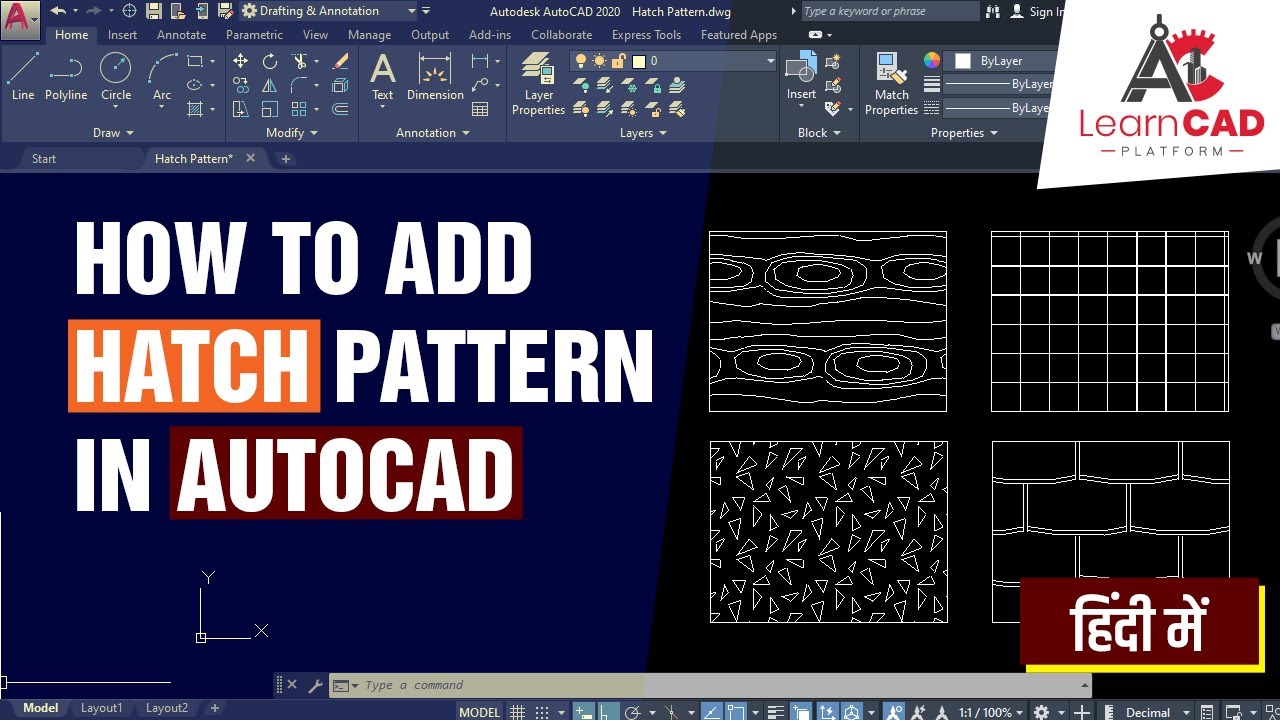Click the Scale tool icon
The width and height of the screenshot is (1280, 720).
coord(270,109)
